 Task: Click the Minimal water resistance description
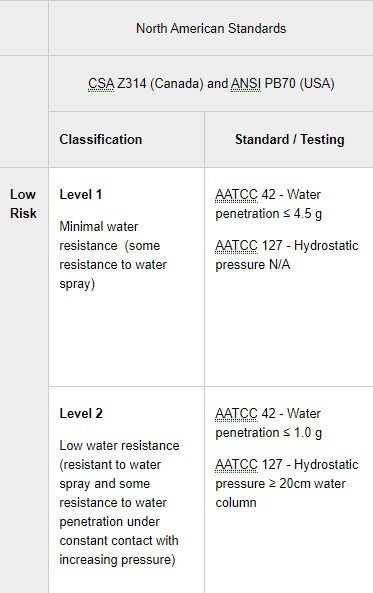tap(113, 255)
